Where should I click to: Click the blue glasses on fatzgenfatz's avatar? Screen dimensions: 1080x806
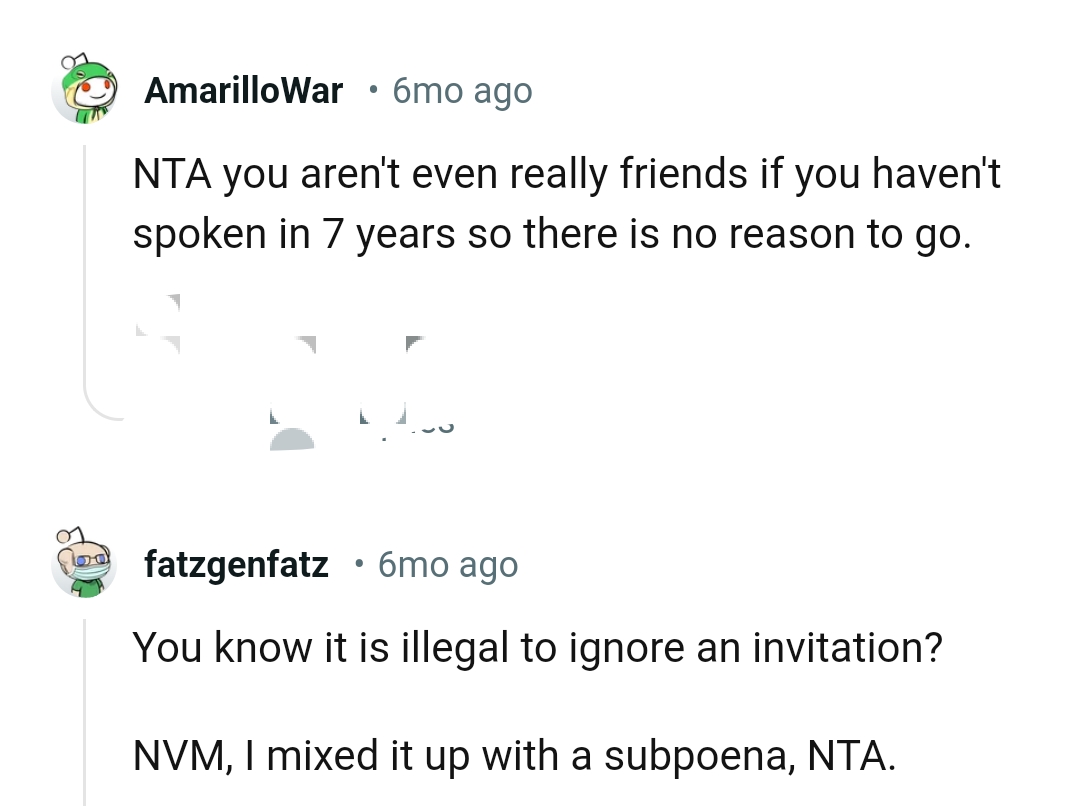pos(92,558)
